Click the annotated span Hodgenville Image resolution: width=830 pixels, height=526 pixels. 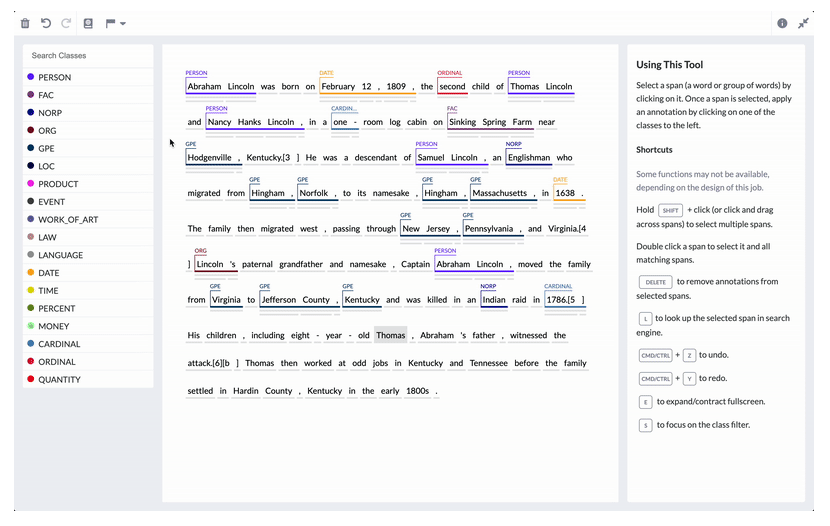point(210,158)
